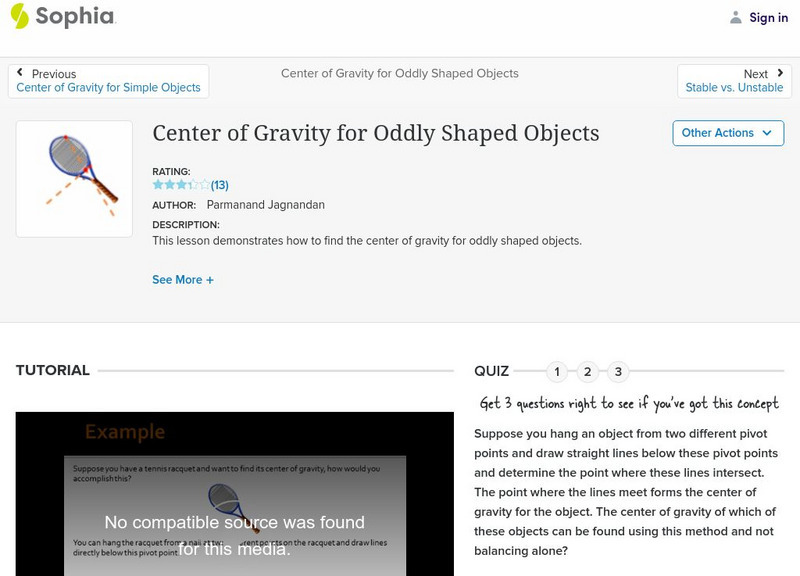Open the Other Actions dropdown
This screenshot has width=800, height=576.
[x=727, y=133]
